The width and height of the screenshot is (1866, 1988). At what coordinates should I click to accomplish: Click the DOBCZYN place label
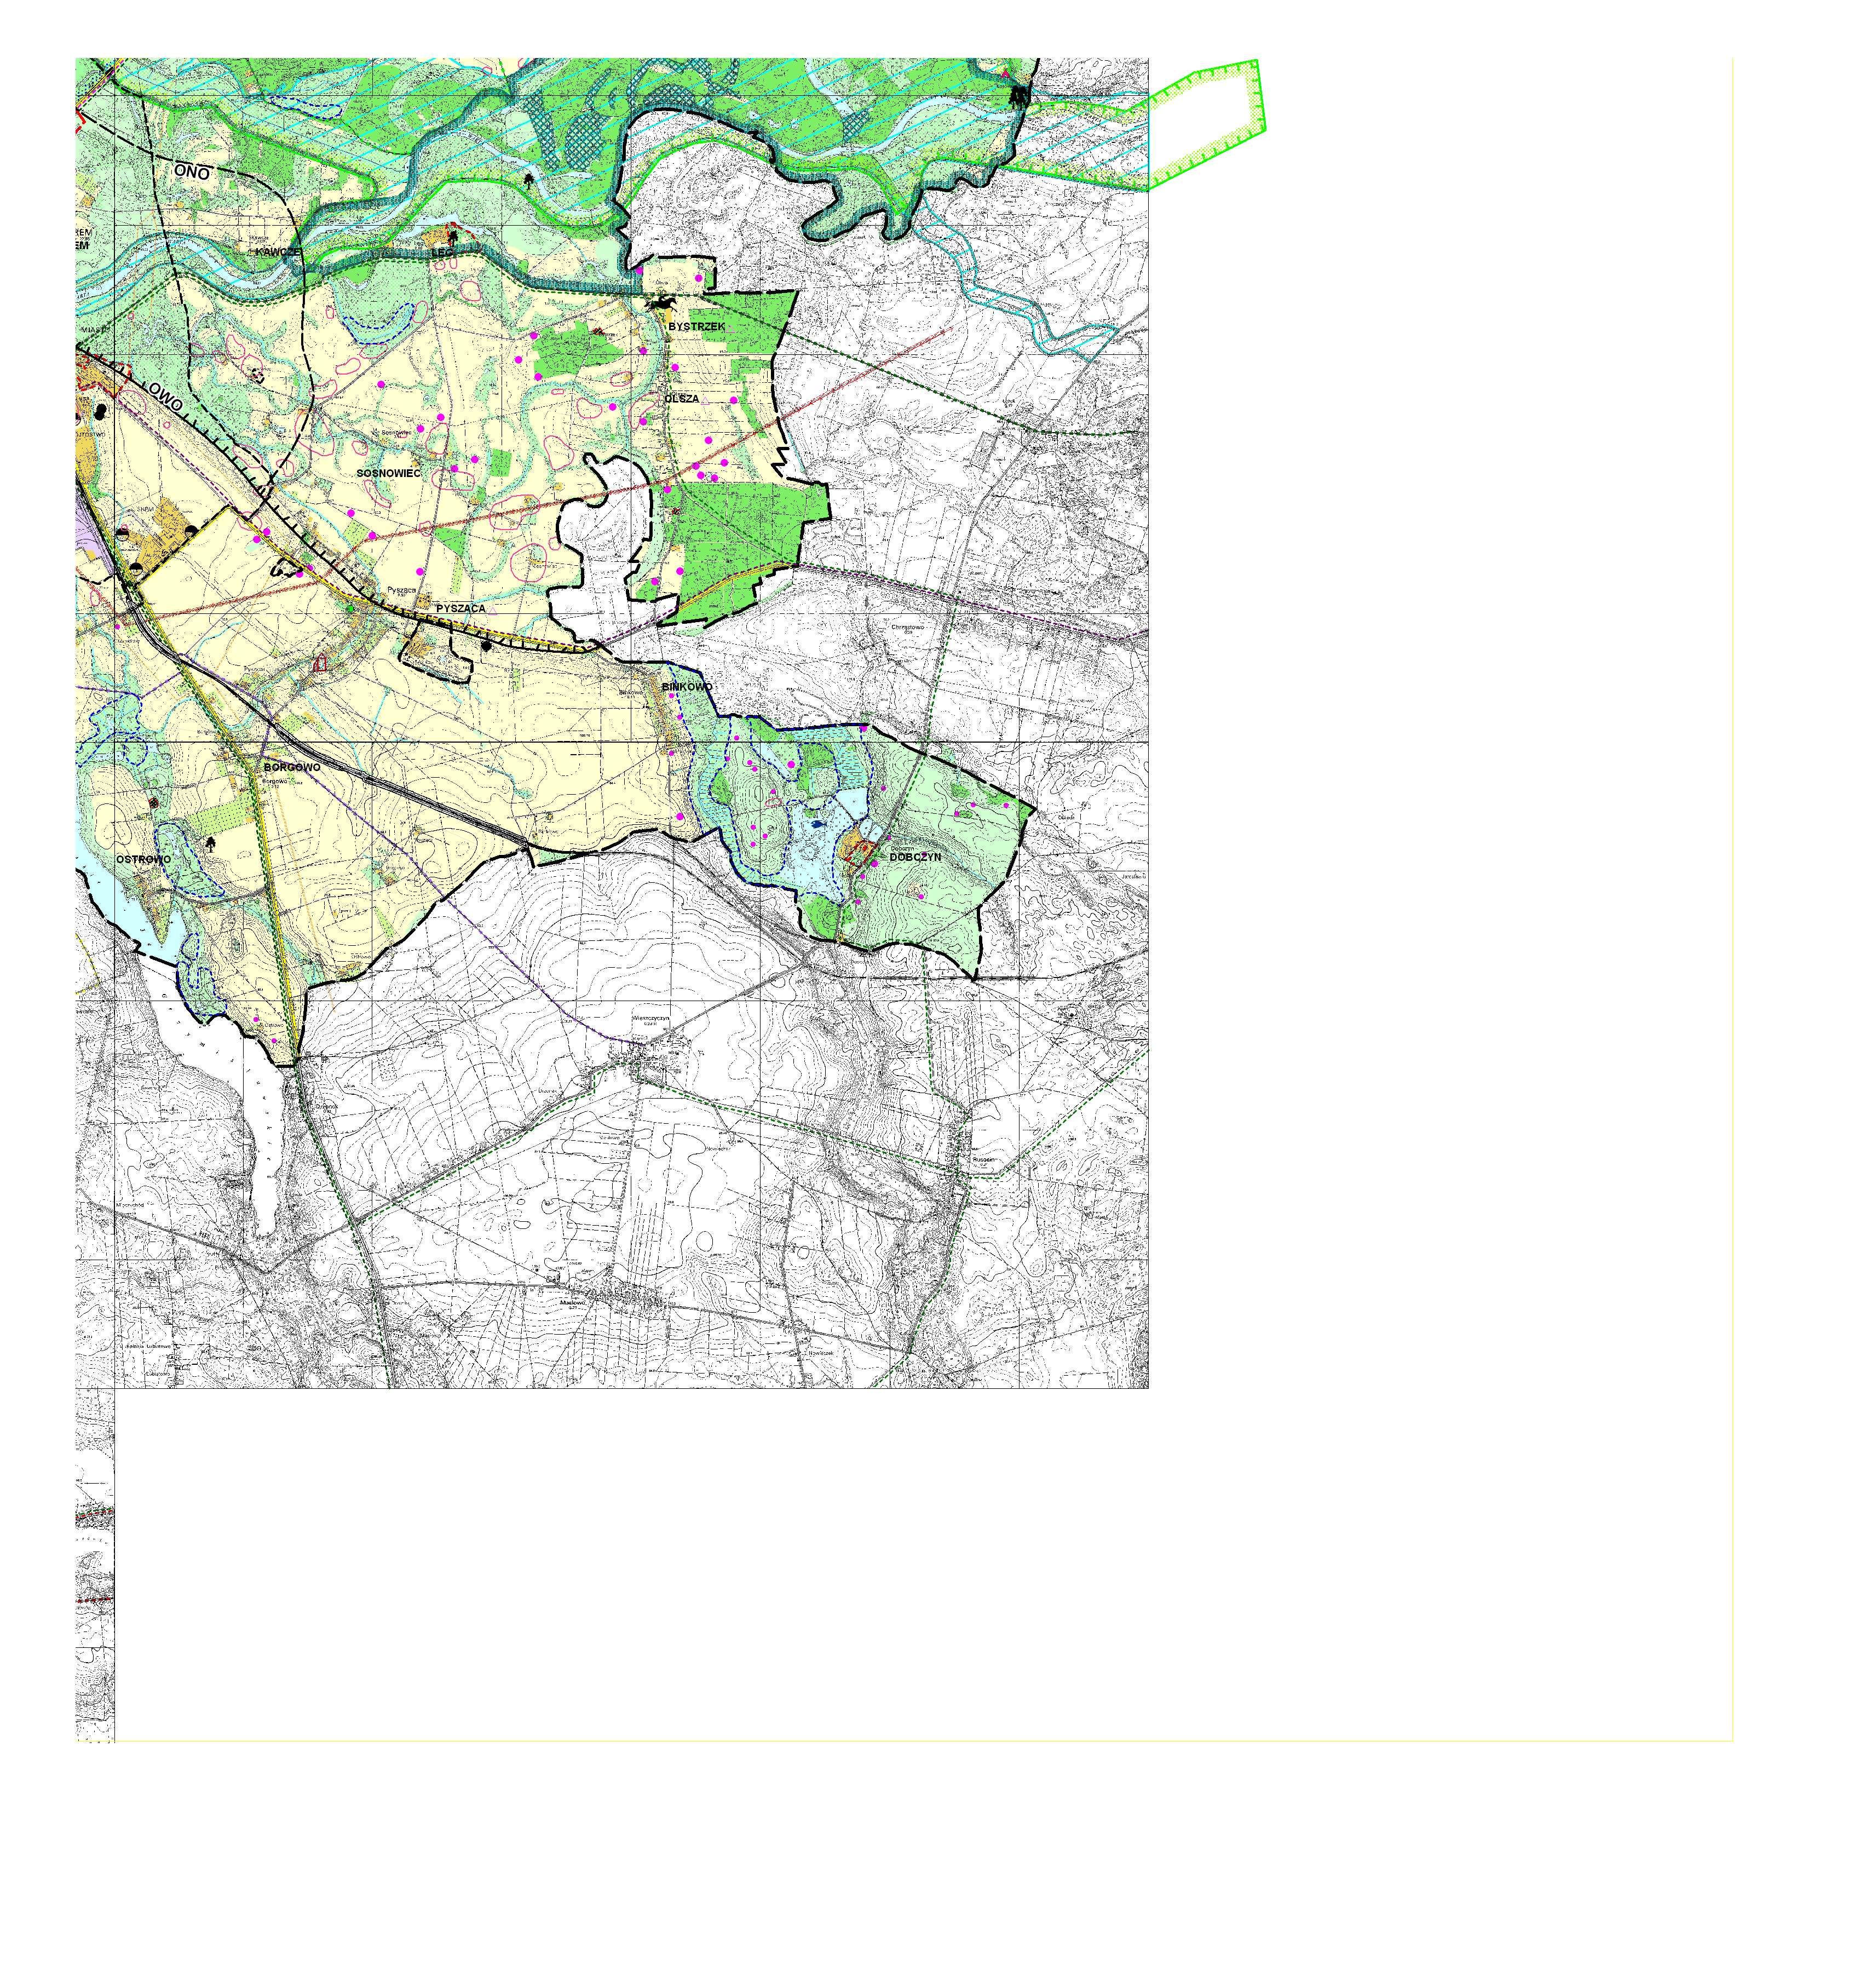915,857
